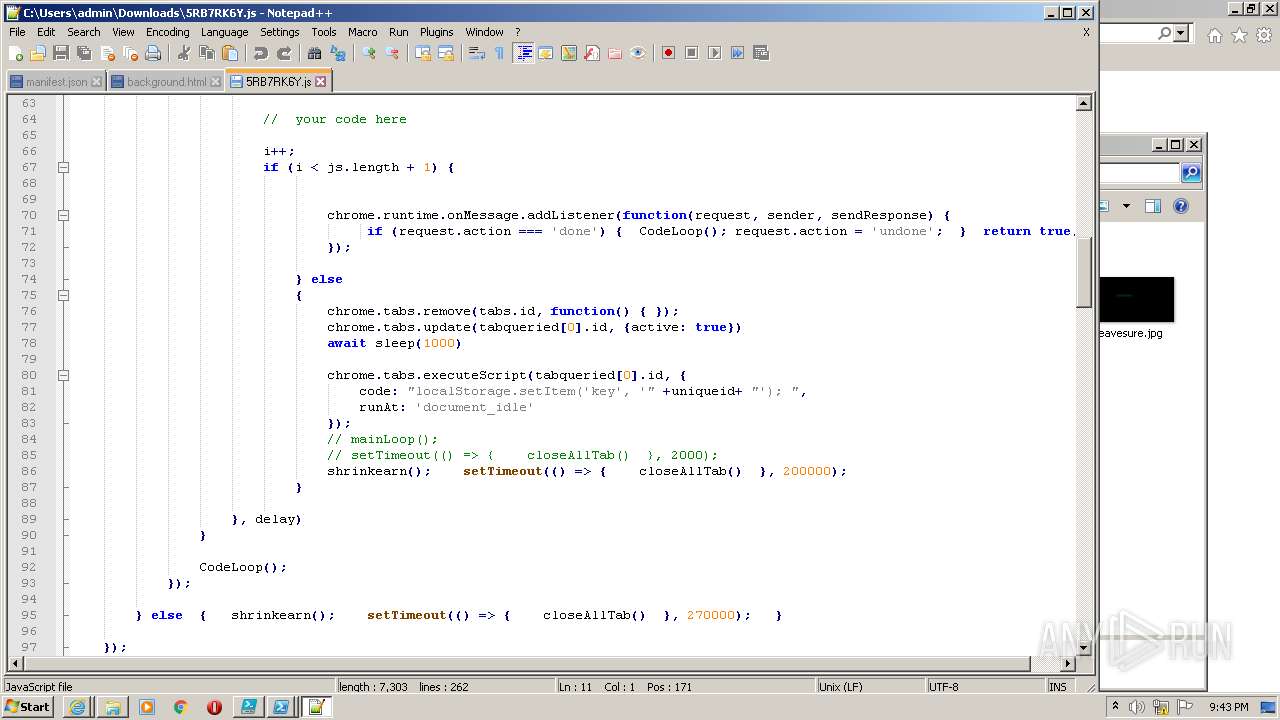Click the horizontal scrollbar right arrow
Viewport: 1280px width, 720px height.
tap(1068, 664)
